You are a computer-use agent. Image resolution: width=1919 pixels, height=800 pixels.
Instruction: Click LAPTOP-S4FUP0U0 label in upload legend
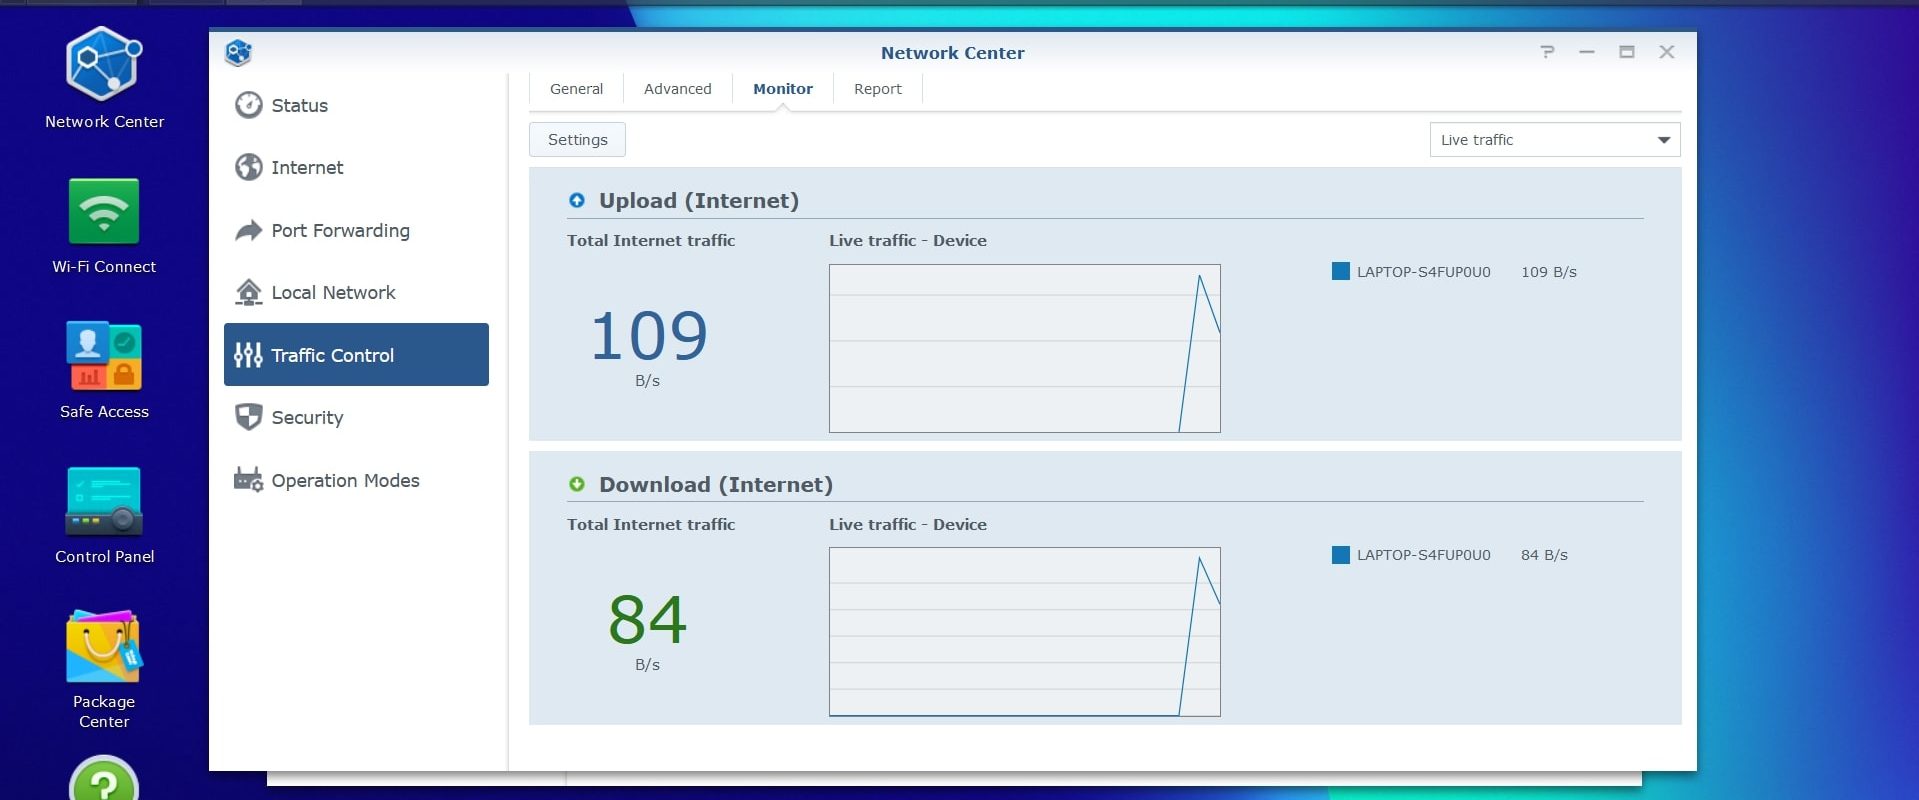tap(1423, 272)
